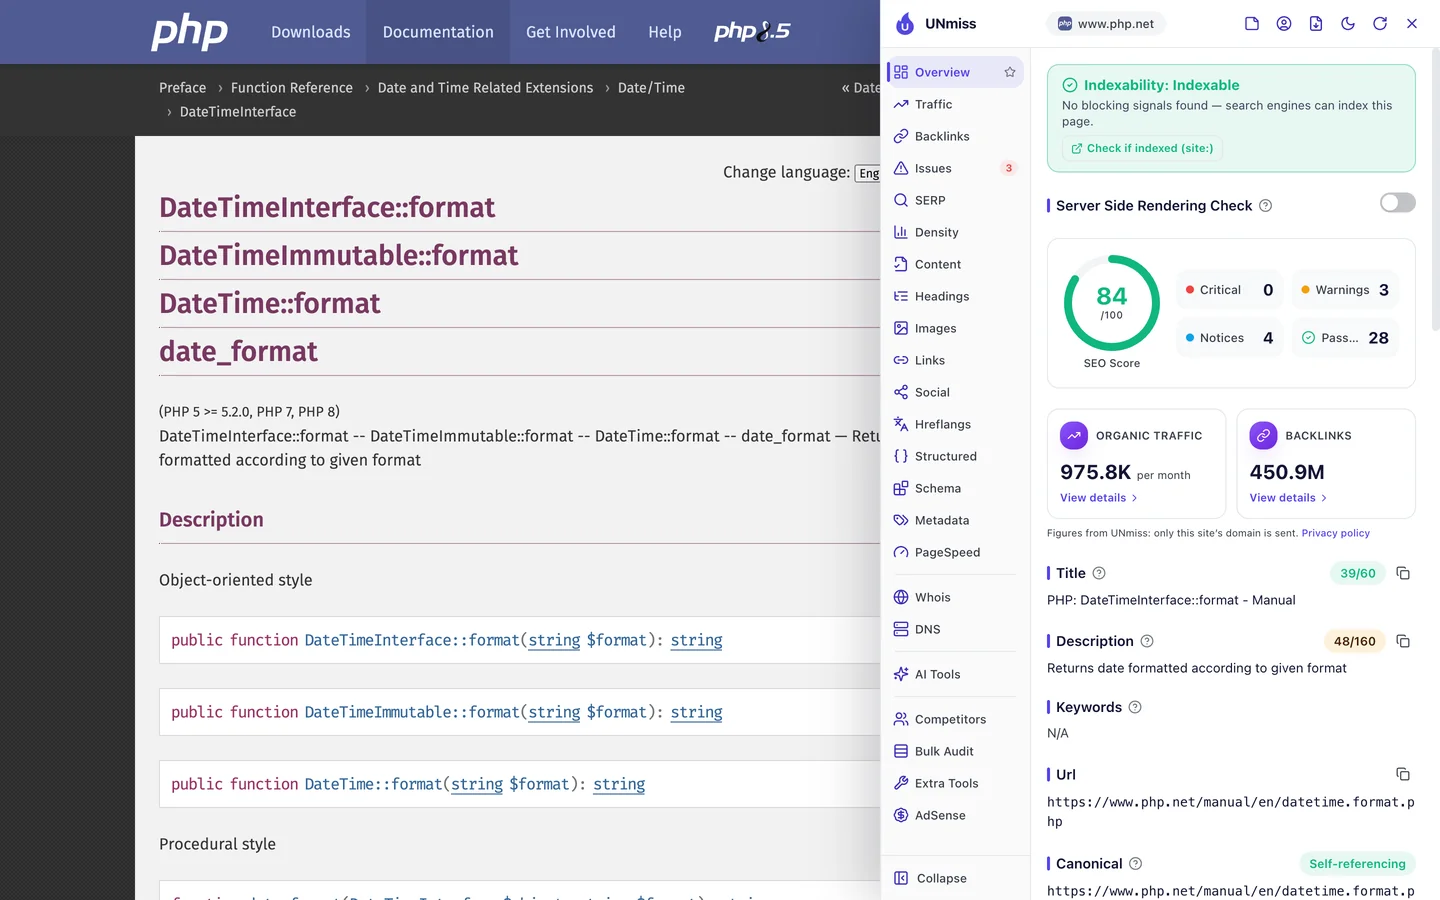Star the Overview item as favorite

point(1010,72)
